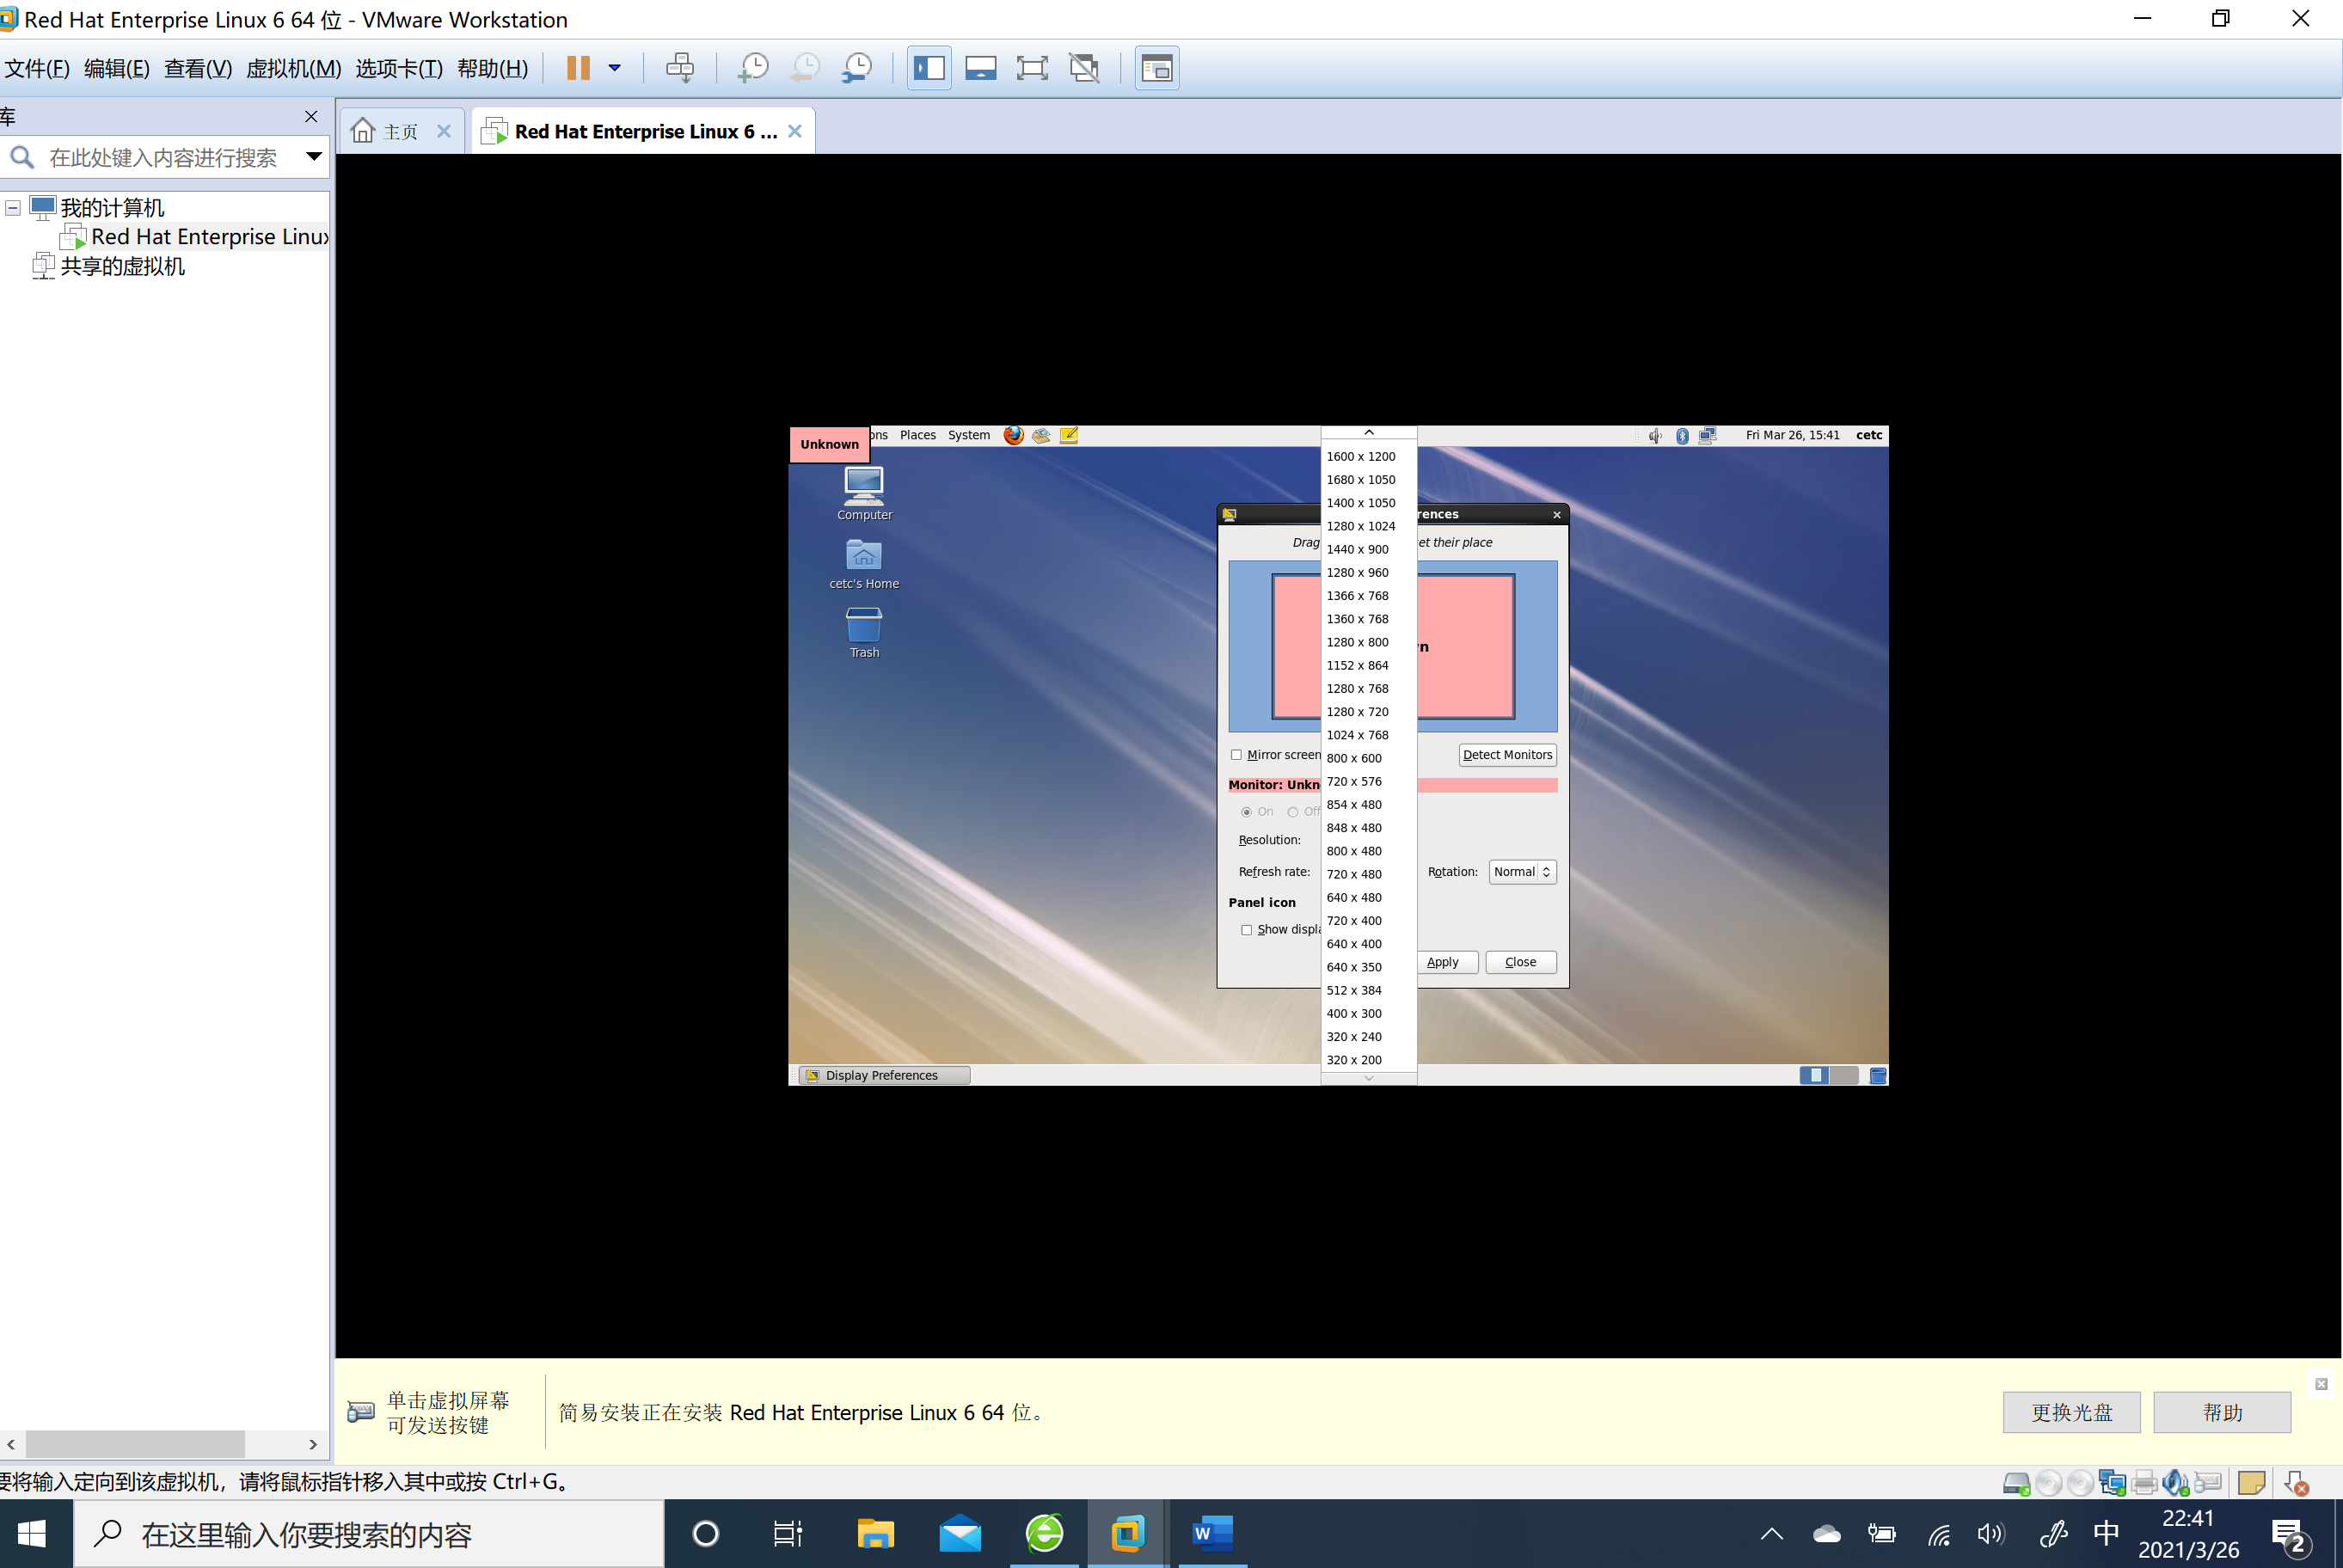Click the pause virtual machine icon

click(x=578, y=68)
